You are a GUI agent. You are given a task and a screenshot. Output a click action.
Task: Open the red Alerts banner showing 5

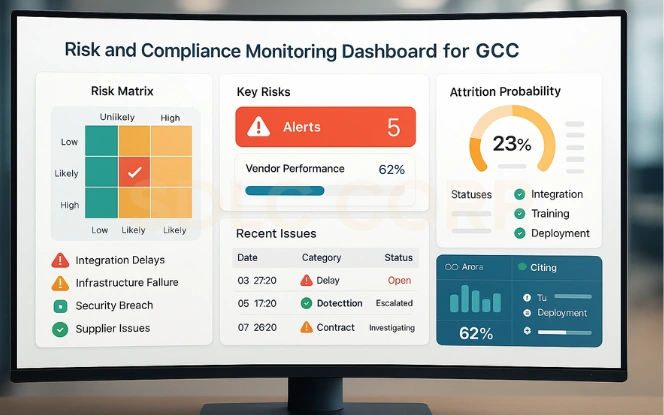[x=325, y=127]
